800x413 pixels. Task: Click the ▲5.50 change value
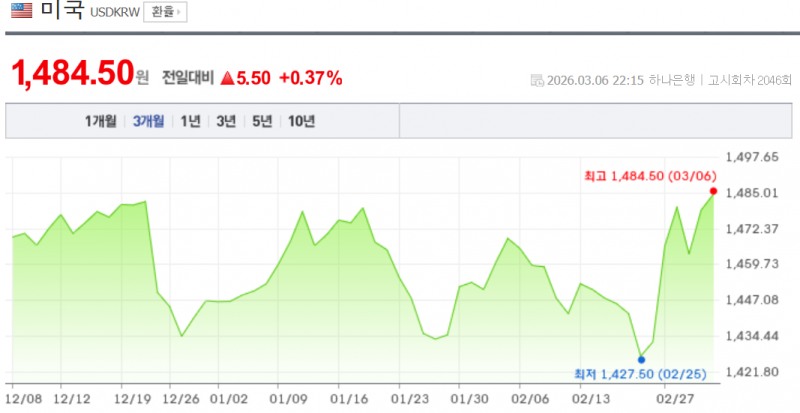coord(245,78)
